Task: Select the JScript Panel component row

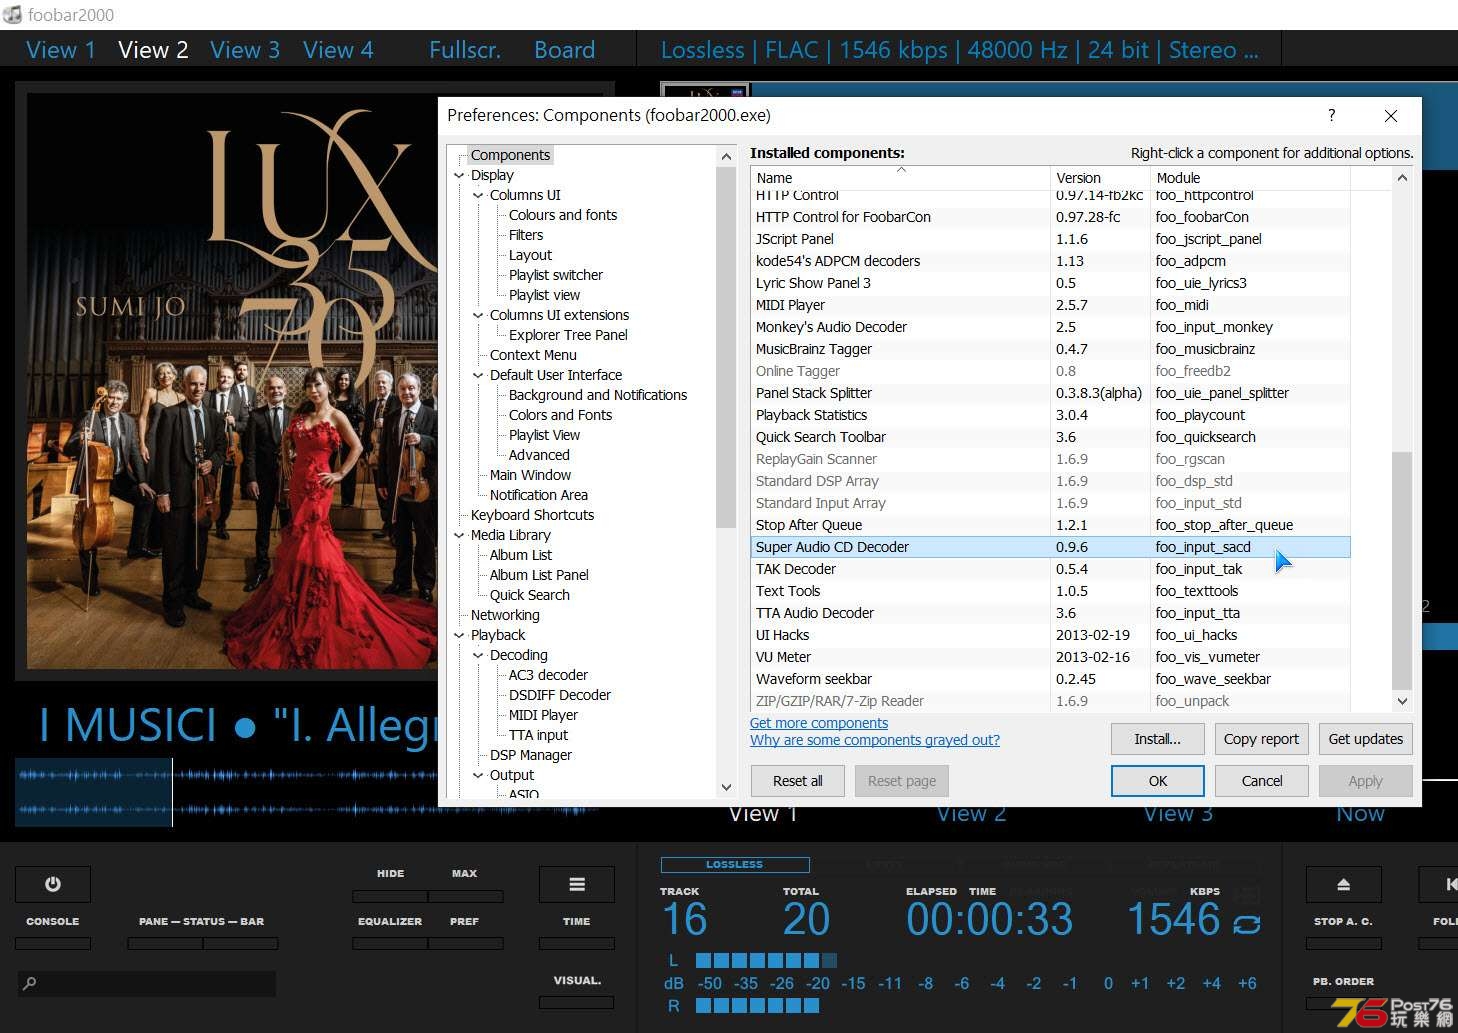Action: (x=1050, y=239)
